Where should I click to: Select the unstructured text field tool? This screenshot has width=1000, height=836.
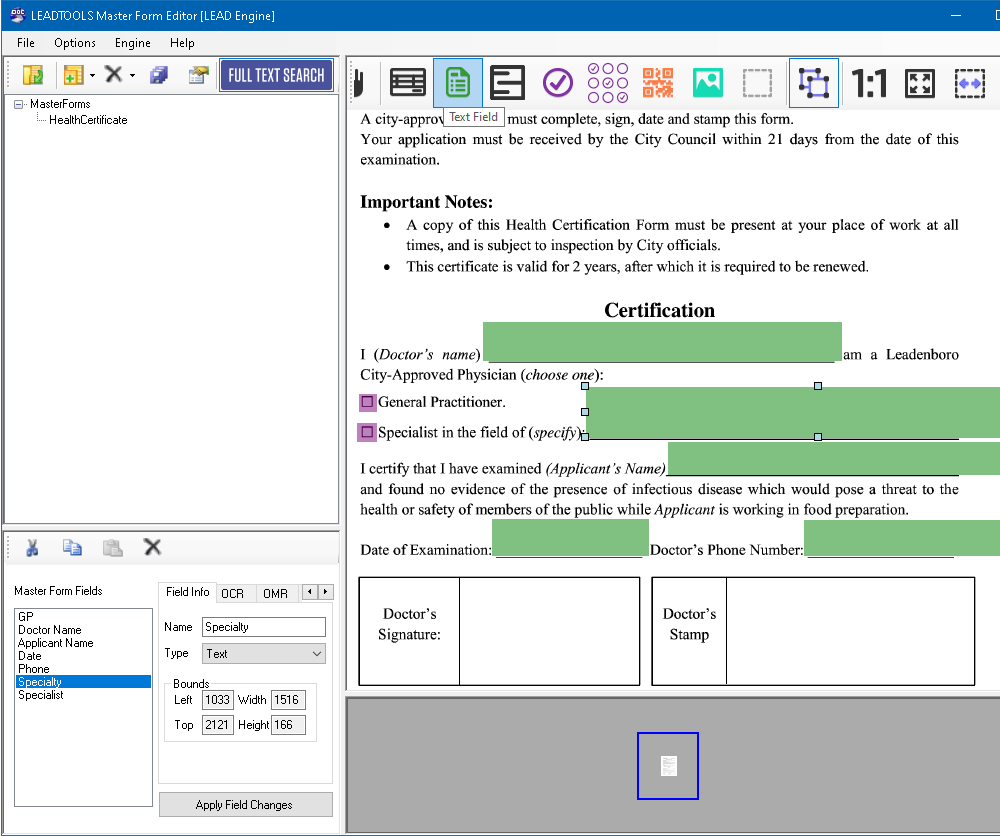click(x=508, y=83)
